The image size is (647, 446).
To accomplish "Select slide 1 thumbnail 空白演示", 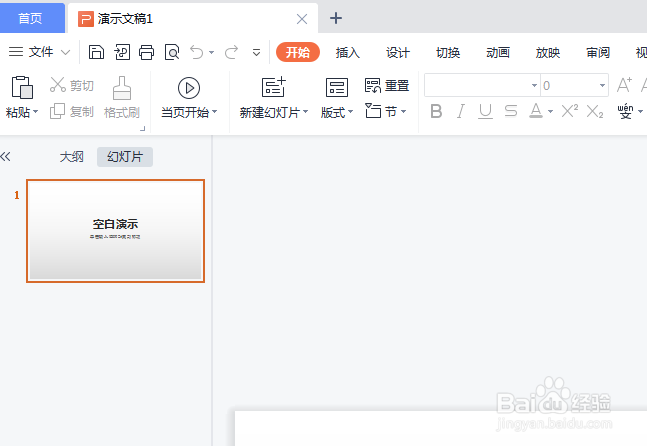I will point(116,231).
